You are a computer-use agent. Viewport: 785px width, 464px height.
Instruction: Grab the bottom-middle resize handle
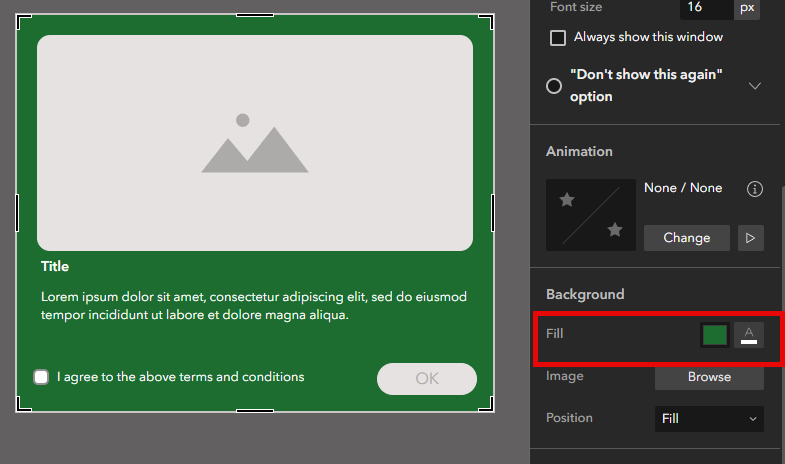255,410
